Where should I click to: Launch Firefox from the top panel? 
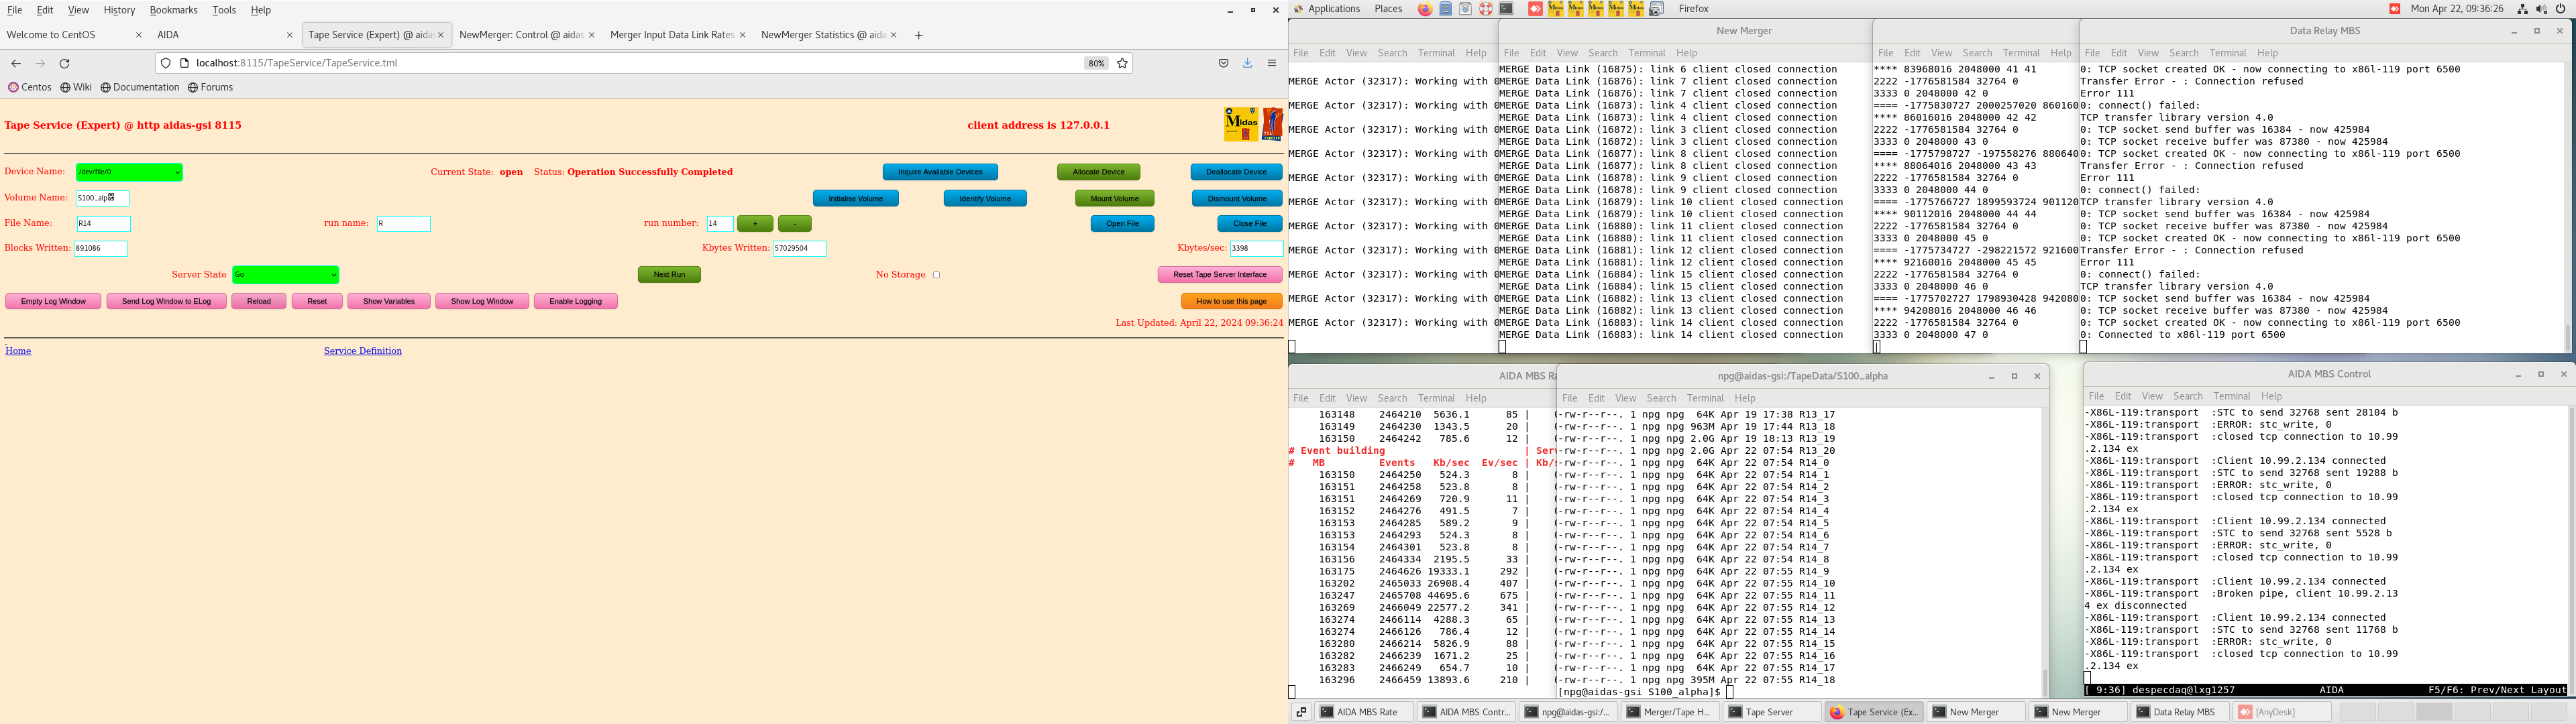coord(1425,9)
